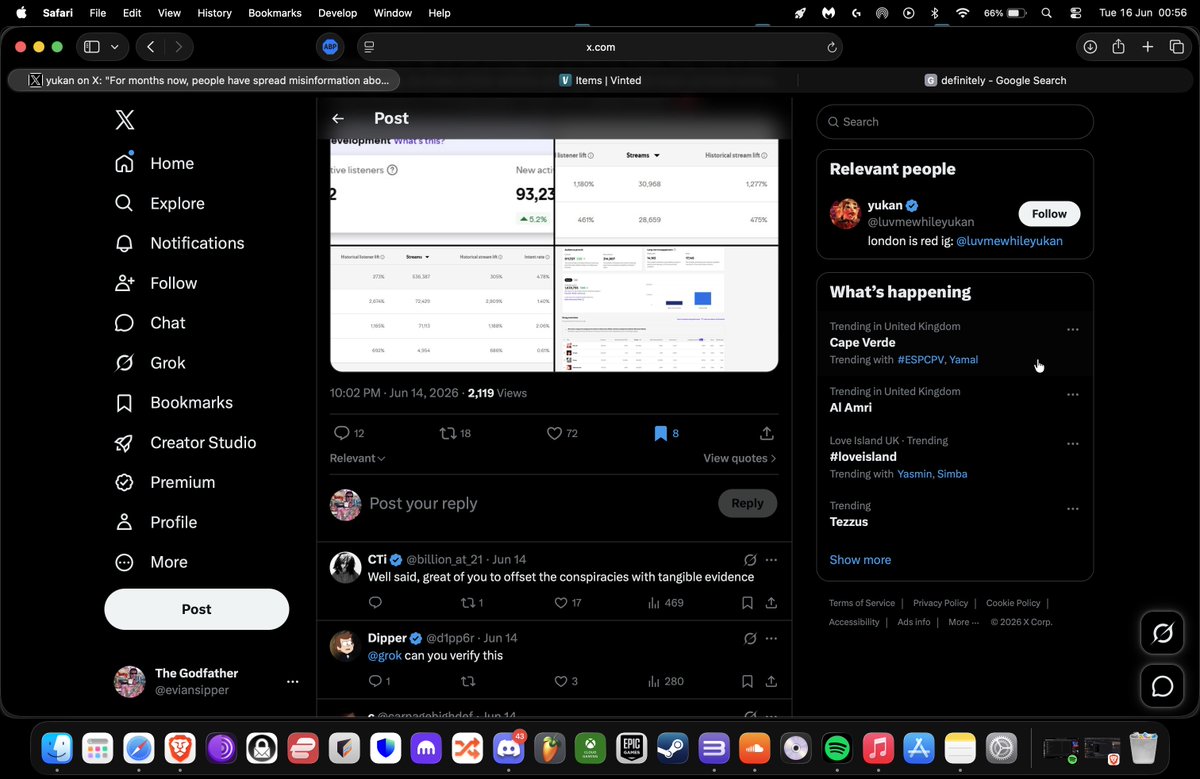Open the Relevant sort dropdown
Viewport: 1200px width, 779px height.
click(x=357, y=458)
